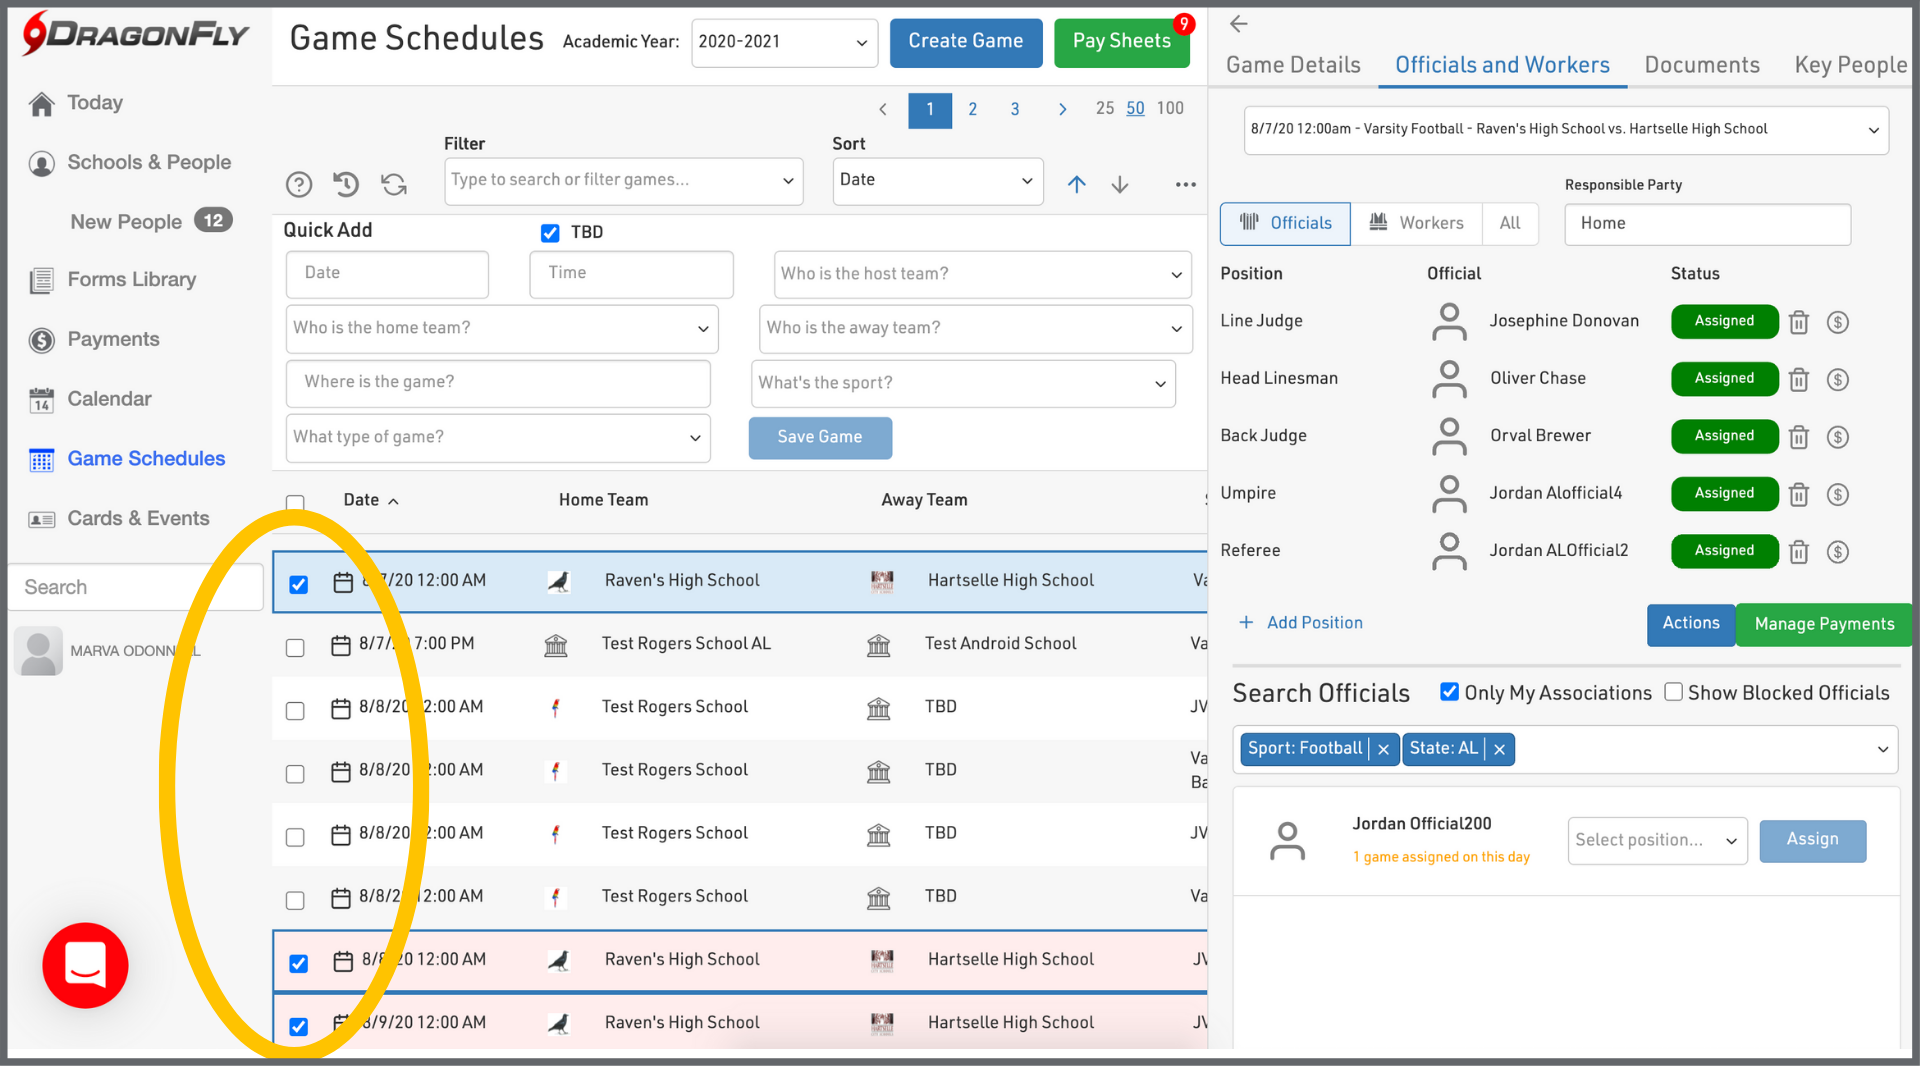Delete the Line Judge assignment via trash icon
Viewport: 1920px width, 1080px height.
(1799, 322)
